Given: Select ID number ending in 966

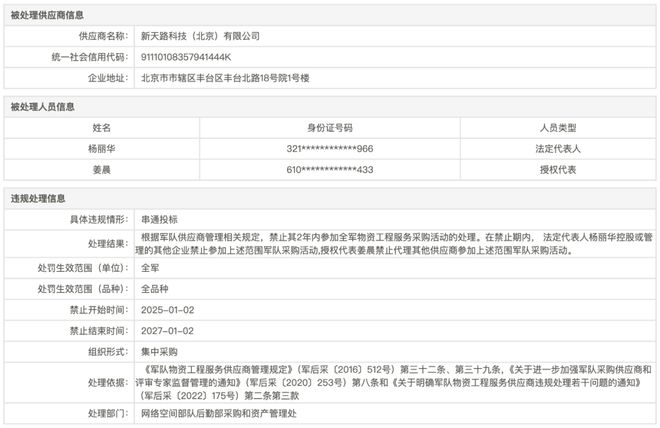Looking at the screenshot, I should (330, 149).
